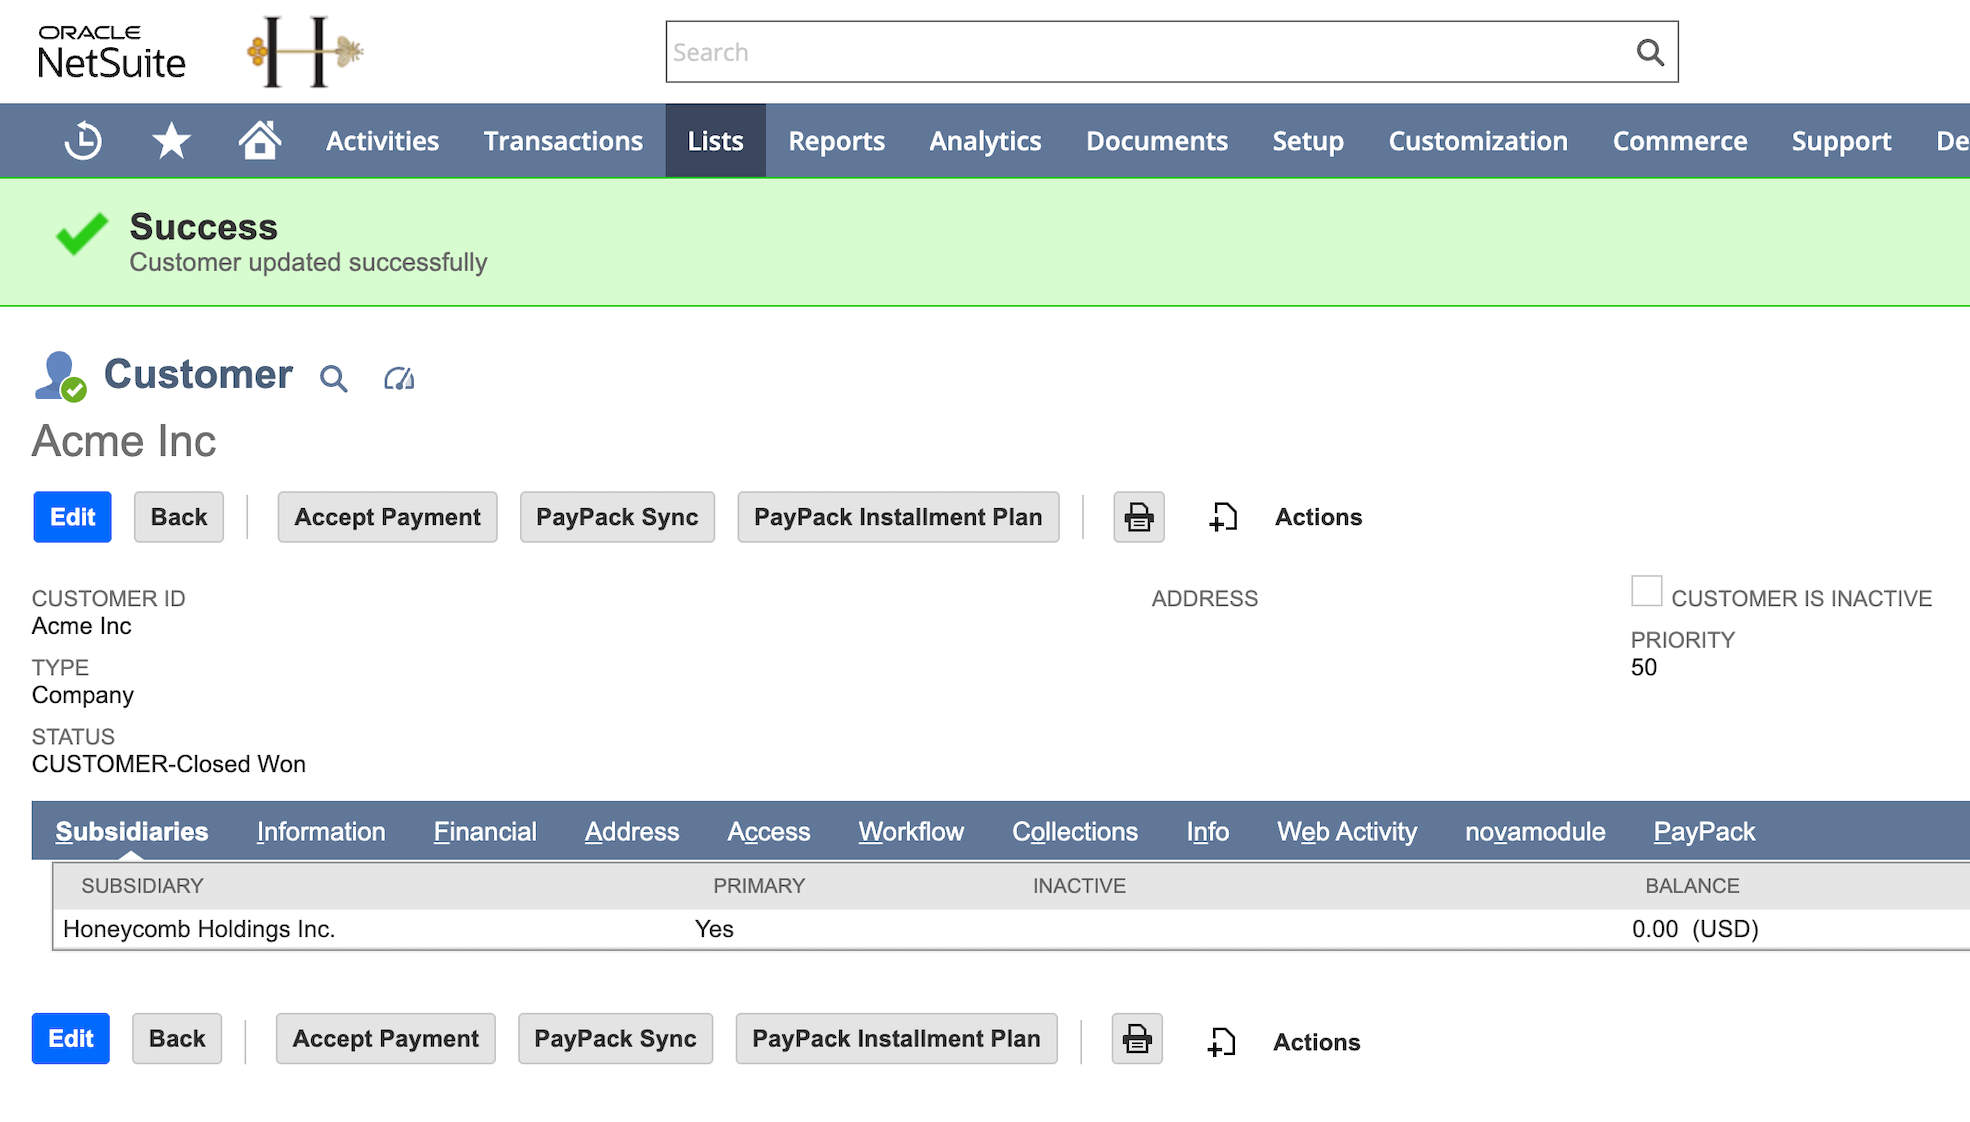The width and height of the screenshot is (1970, 1122).
Task: Click the new-record icon beside the printer
Action: click(x=1222, y=517)
